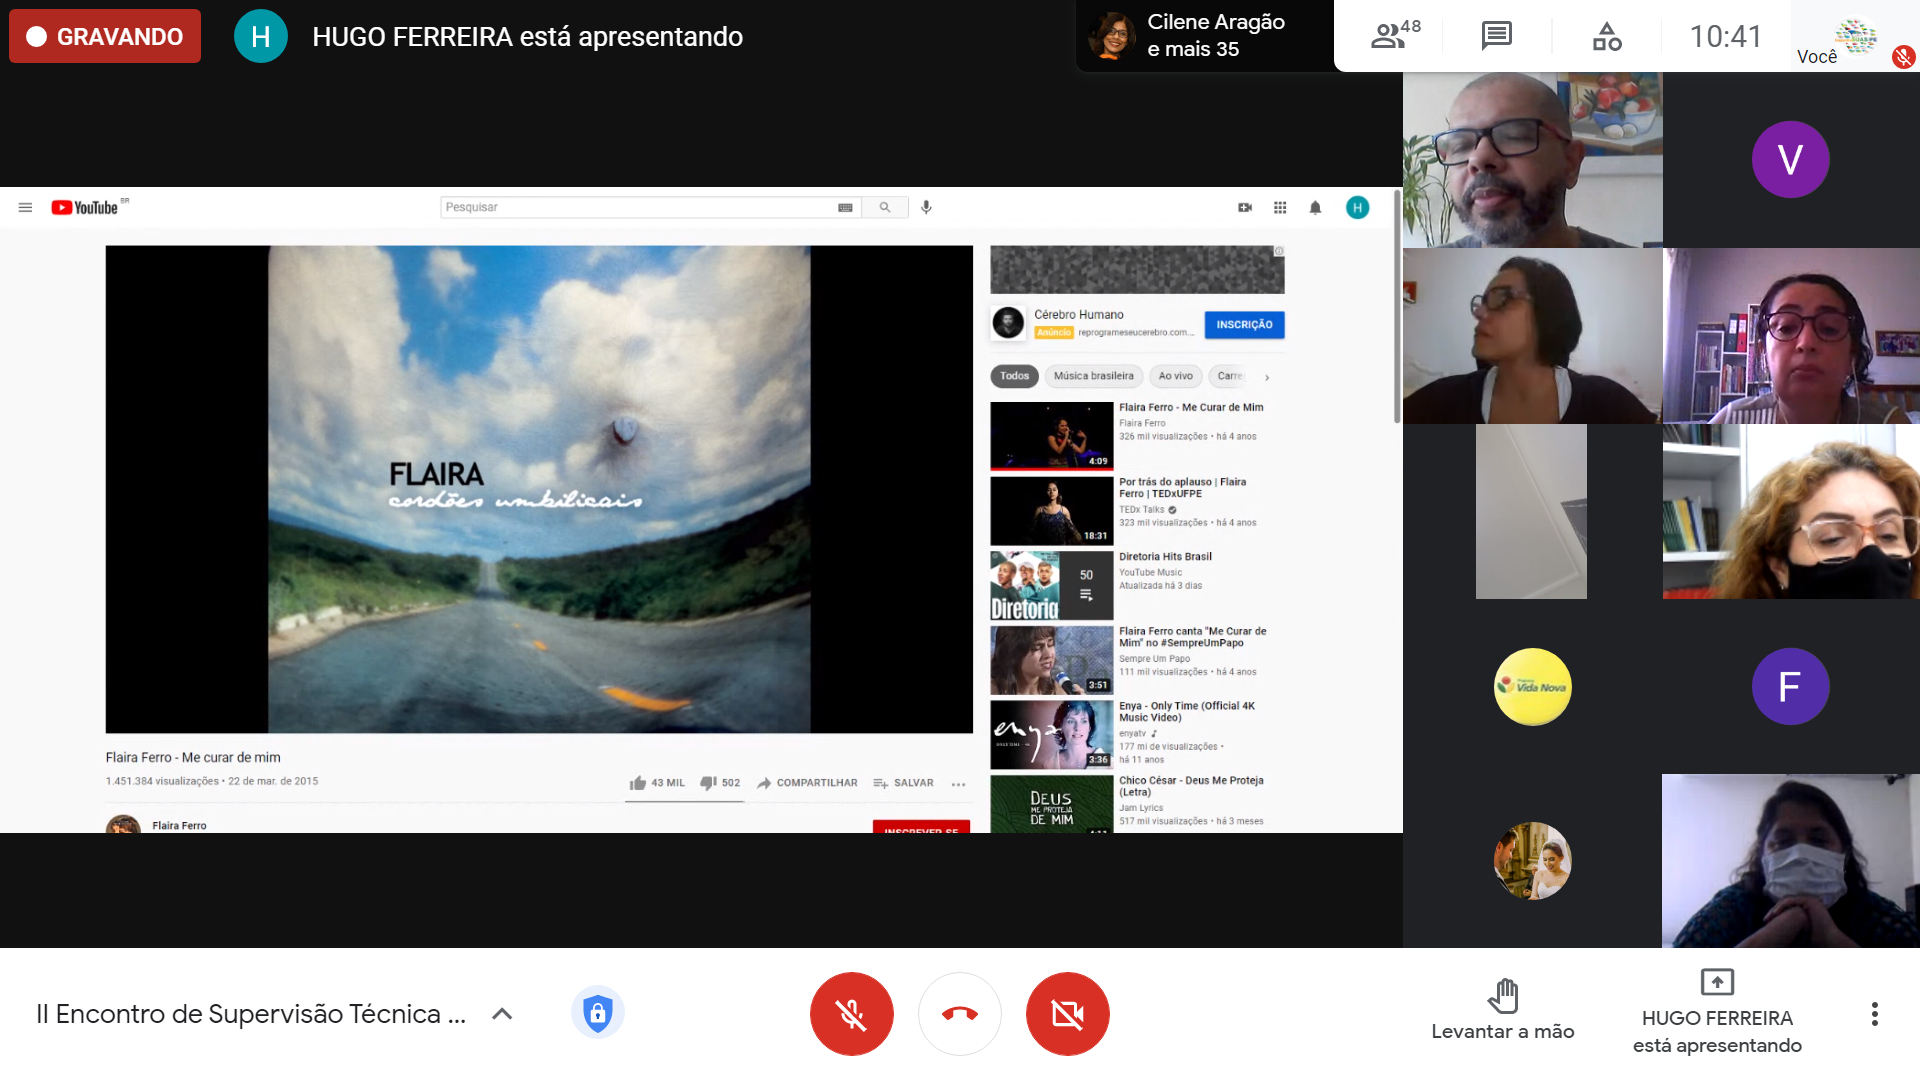Toggle the disabled camera button
Viewport: 1920px width, 1080px height.
click(x=1067, y=1014)
